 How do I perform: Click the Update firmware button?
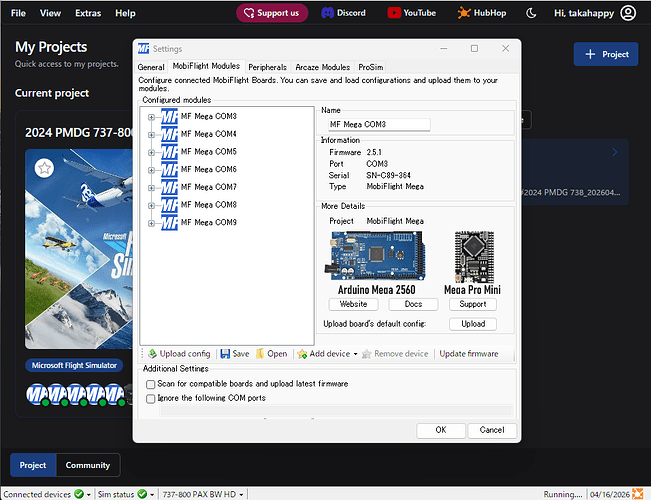click(x=469, y=354)
